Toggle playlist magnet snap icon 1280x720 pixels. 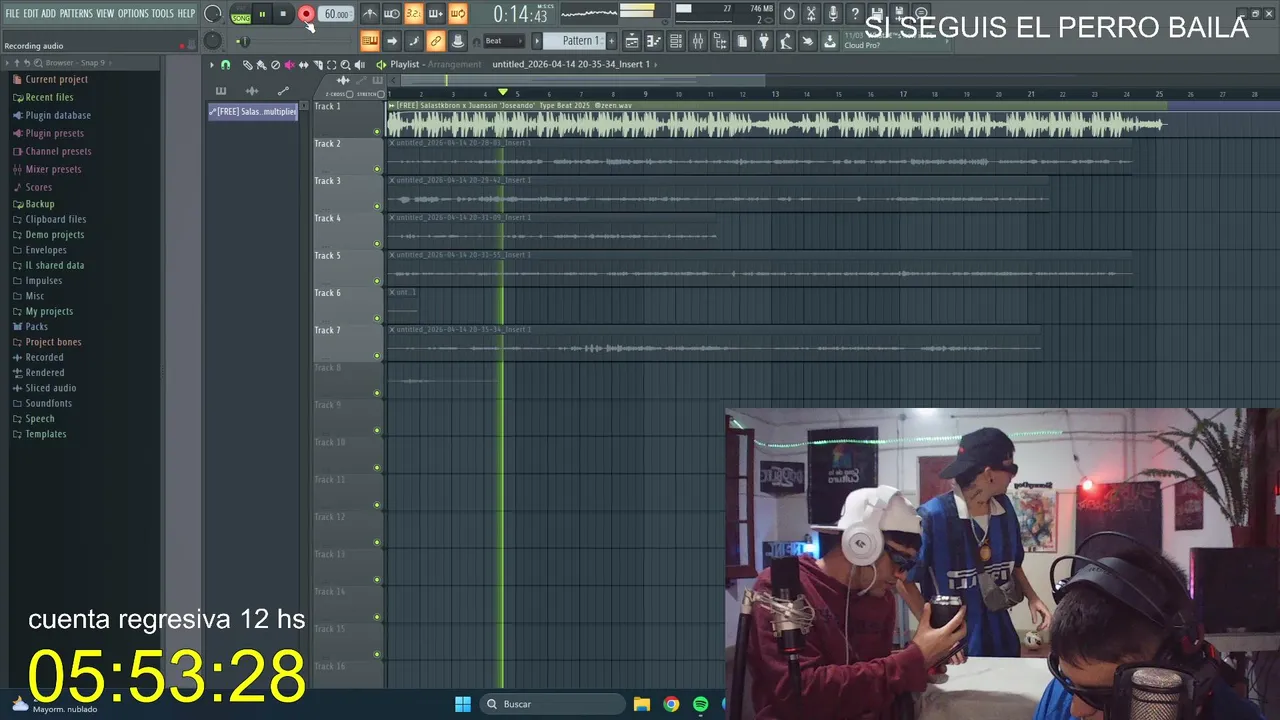pos(226,65)
